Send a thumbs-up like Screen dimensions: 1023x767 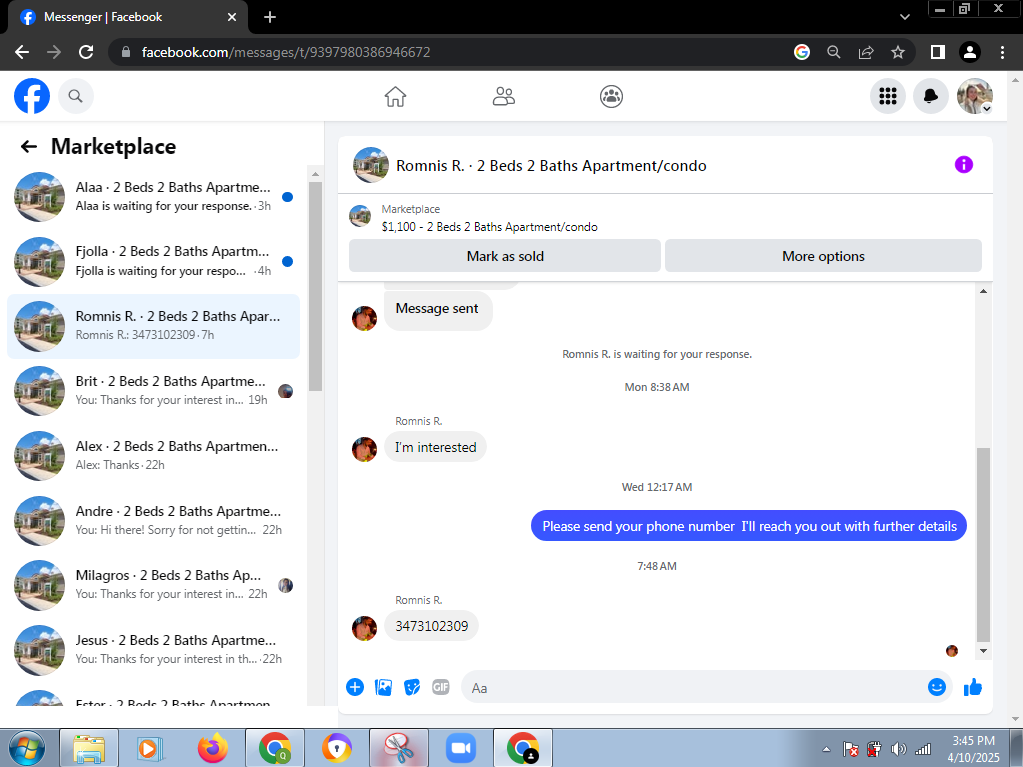973,687
